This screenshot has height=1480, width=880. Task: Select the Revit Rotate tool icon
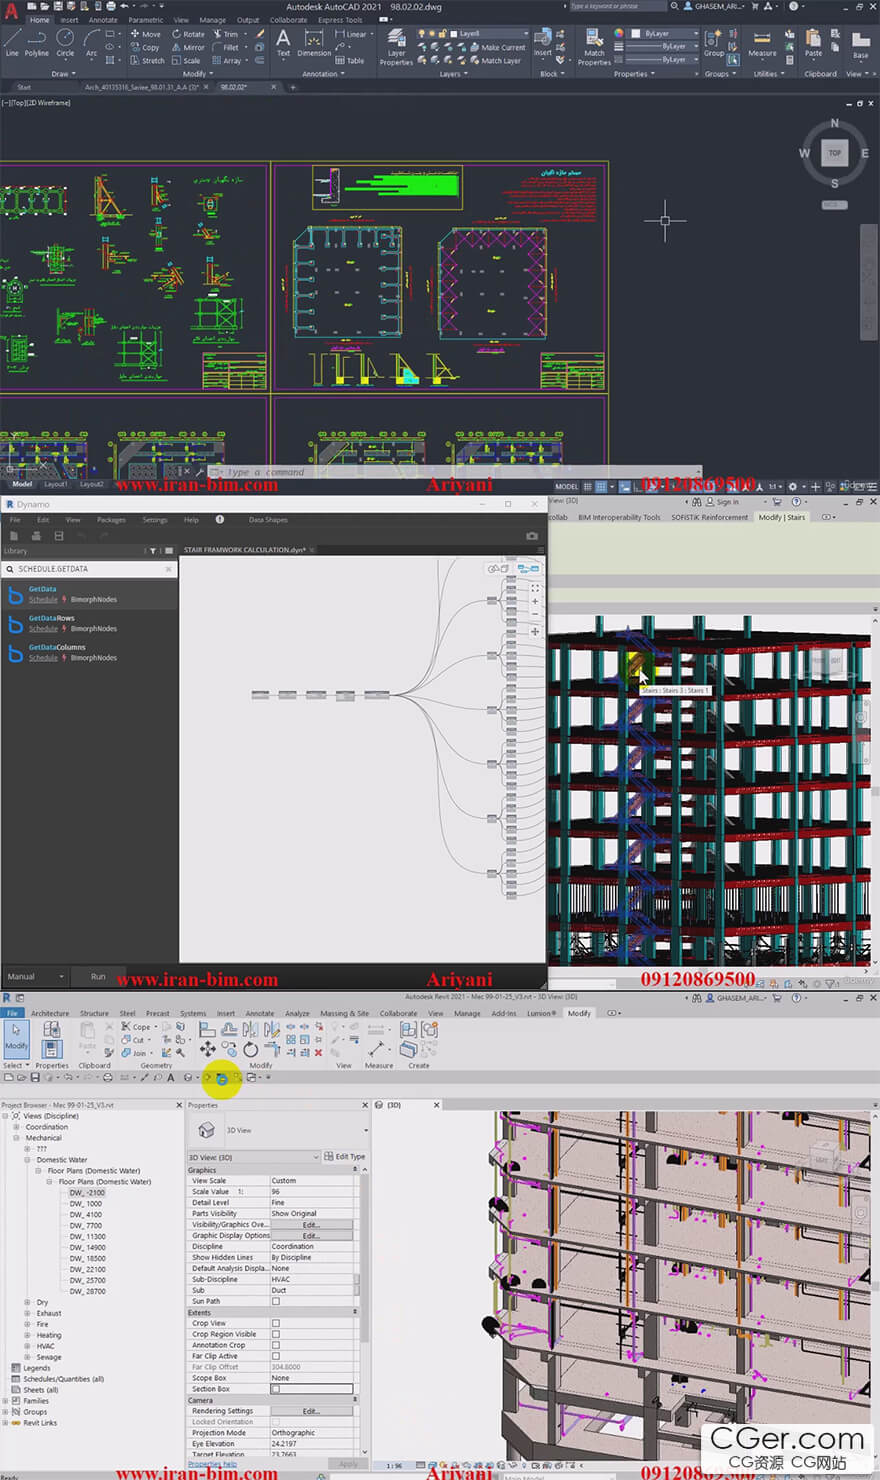pos(250,1049)
